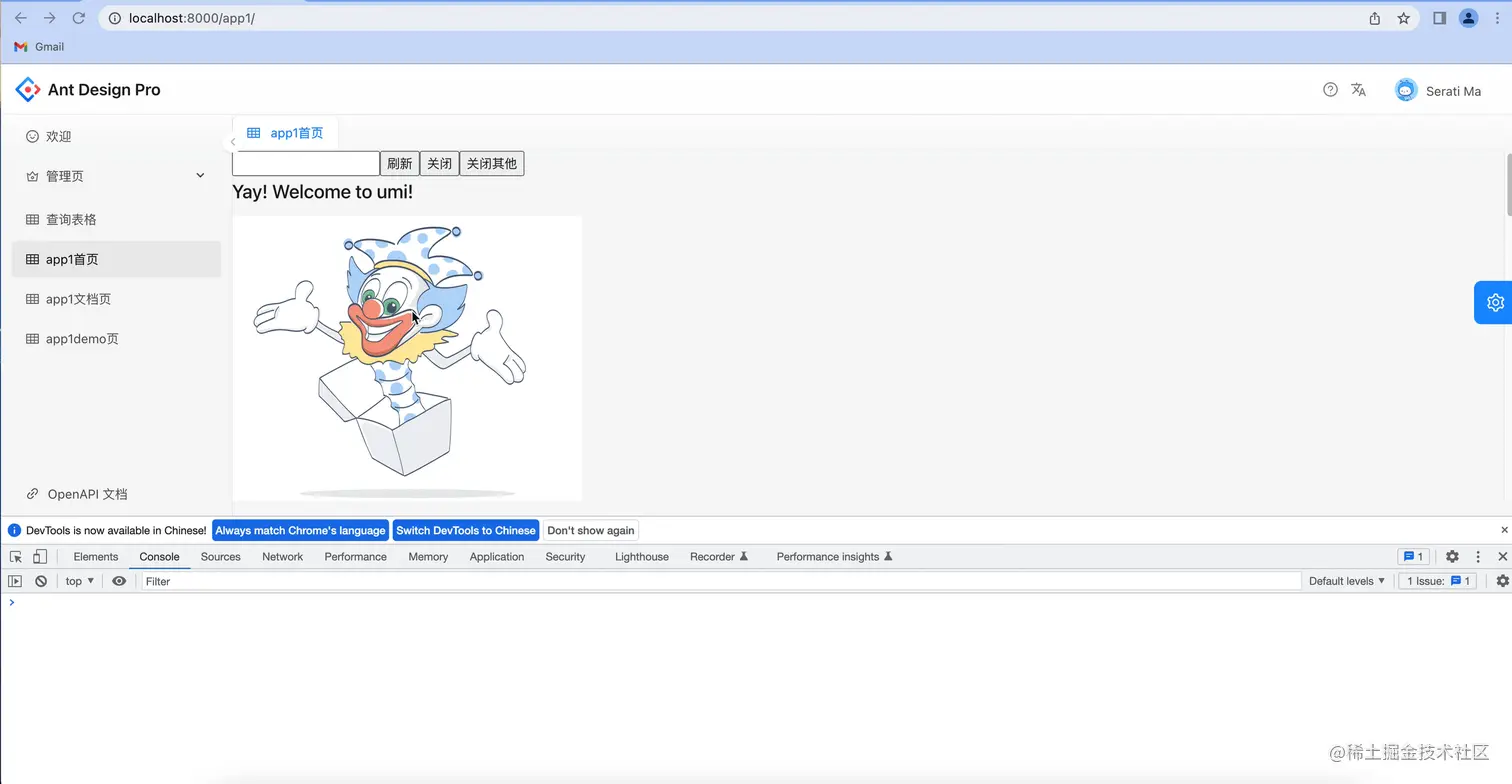Open the top context dropdown
Viewport: 1512px width, 784px height.
pos(80,581)
